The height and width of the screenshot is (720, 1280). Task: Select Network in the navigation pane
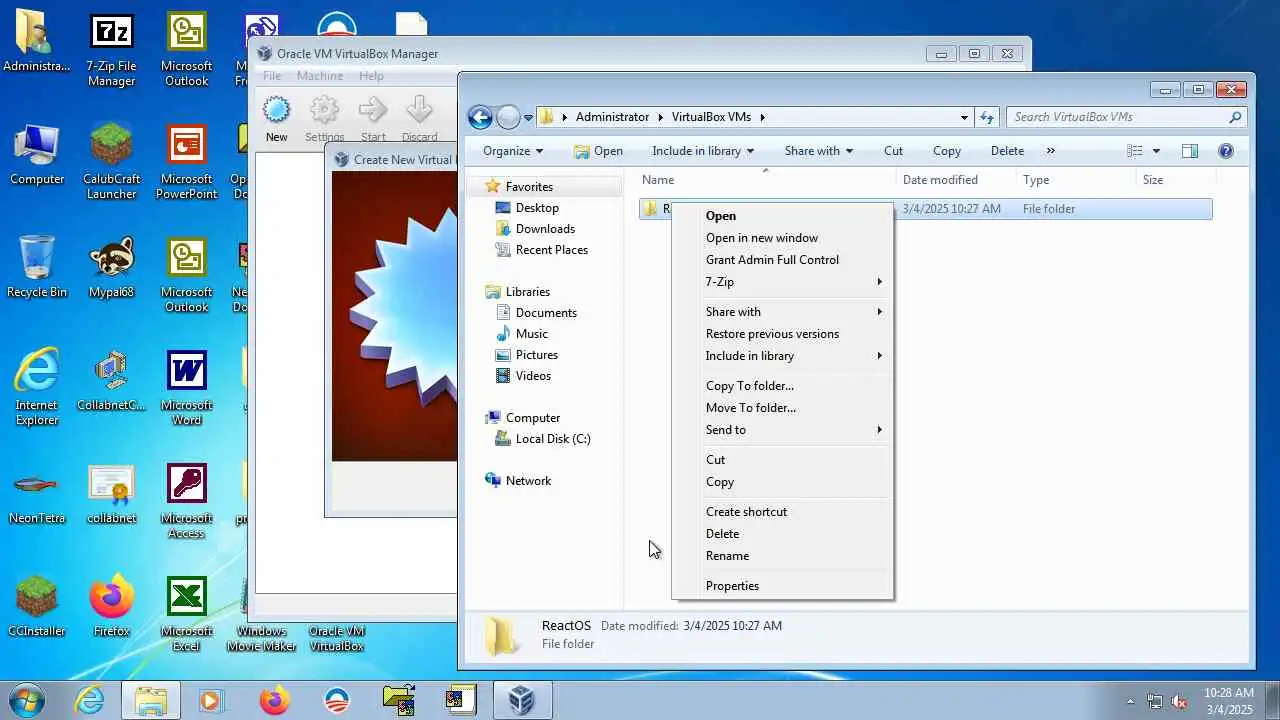pyautogui.click(x=528, y=481)
